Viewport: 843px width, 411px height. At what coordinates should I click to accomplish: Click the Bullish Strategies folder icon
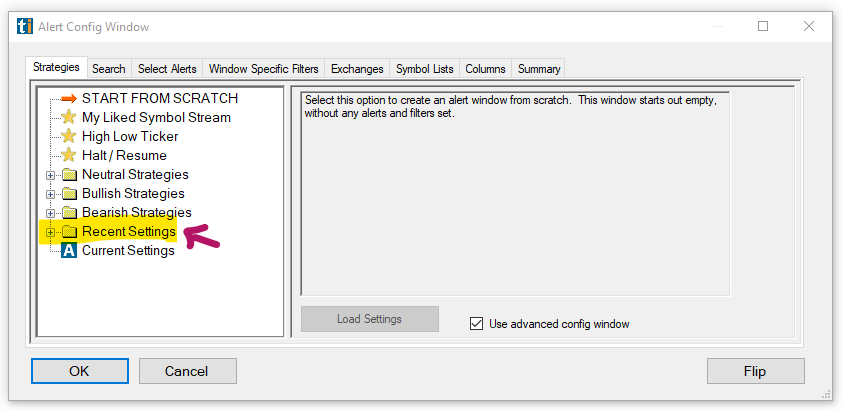pyautogui.click(x=69, y=194)
